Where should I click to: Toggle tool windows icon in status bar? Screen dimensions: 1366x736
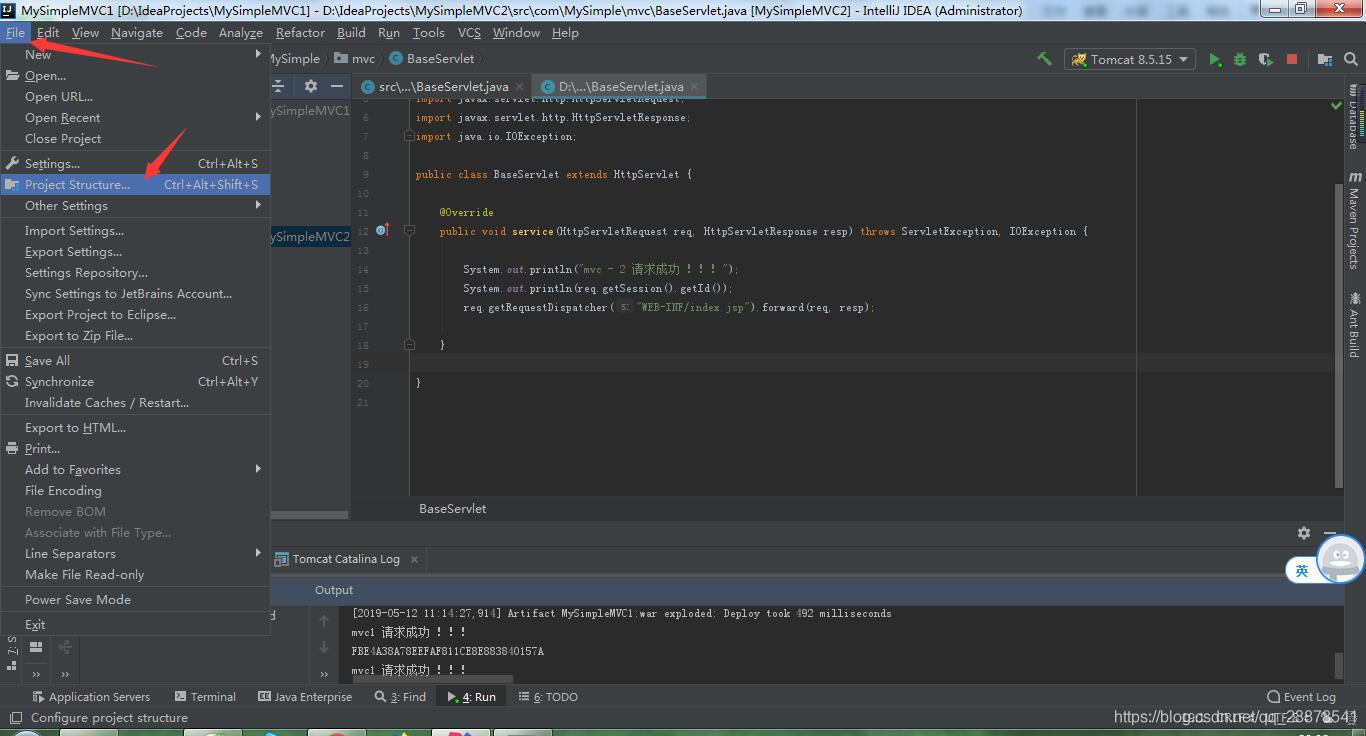click(15, 718)
